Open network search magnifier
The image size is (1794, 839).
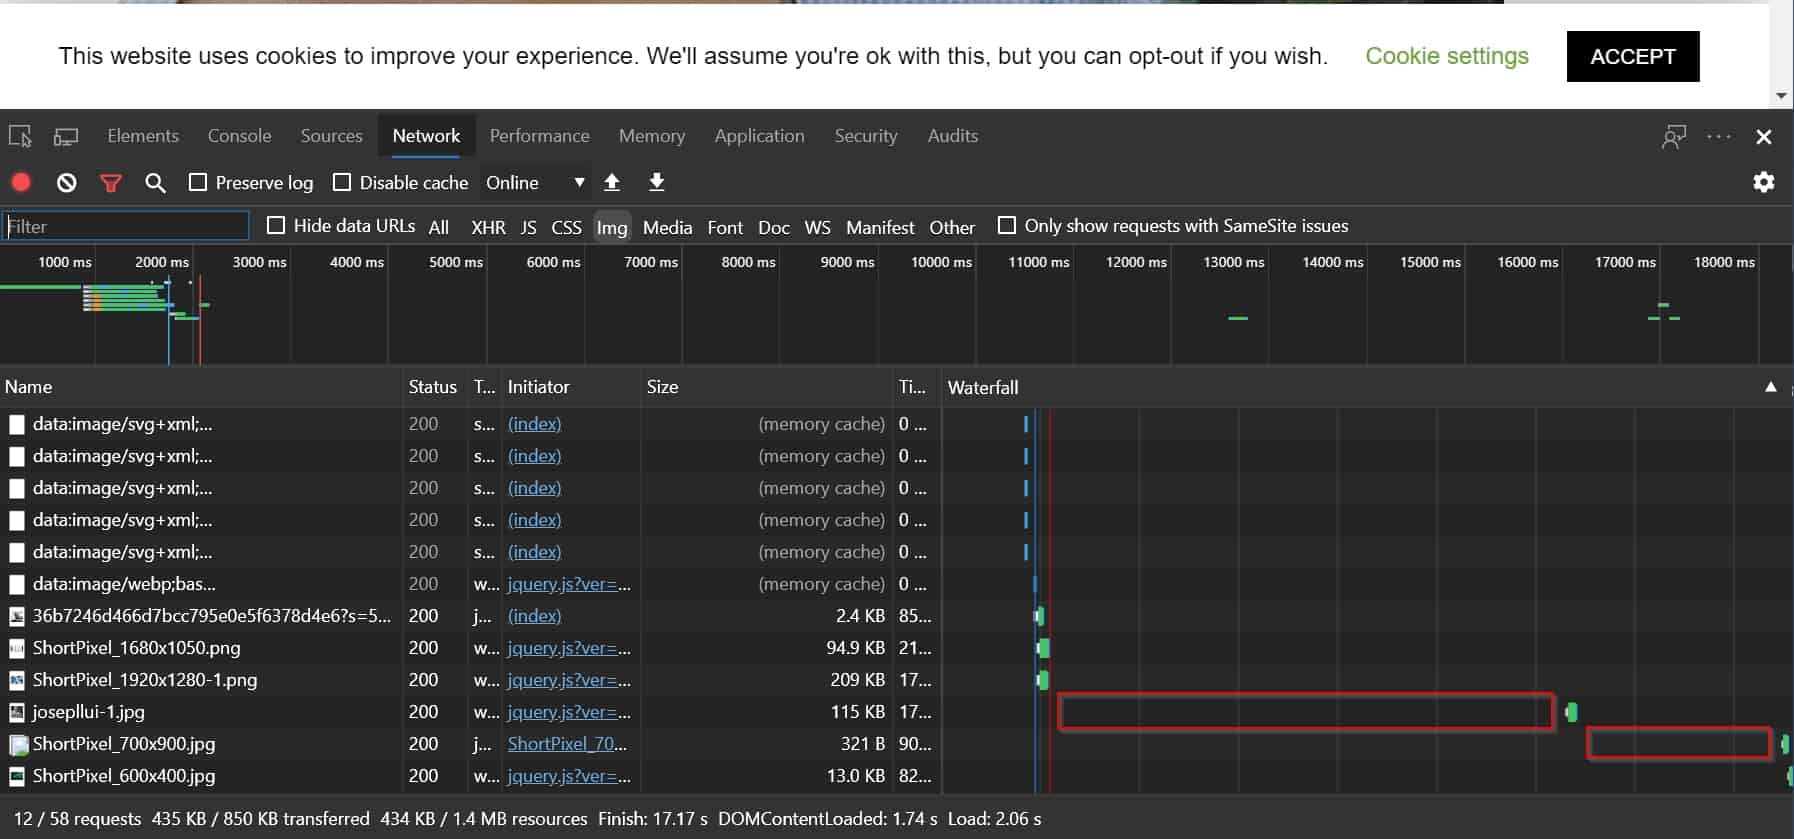(x=155, y=182)
